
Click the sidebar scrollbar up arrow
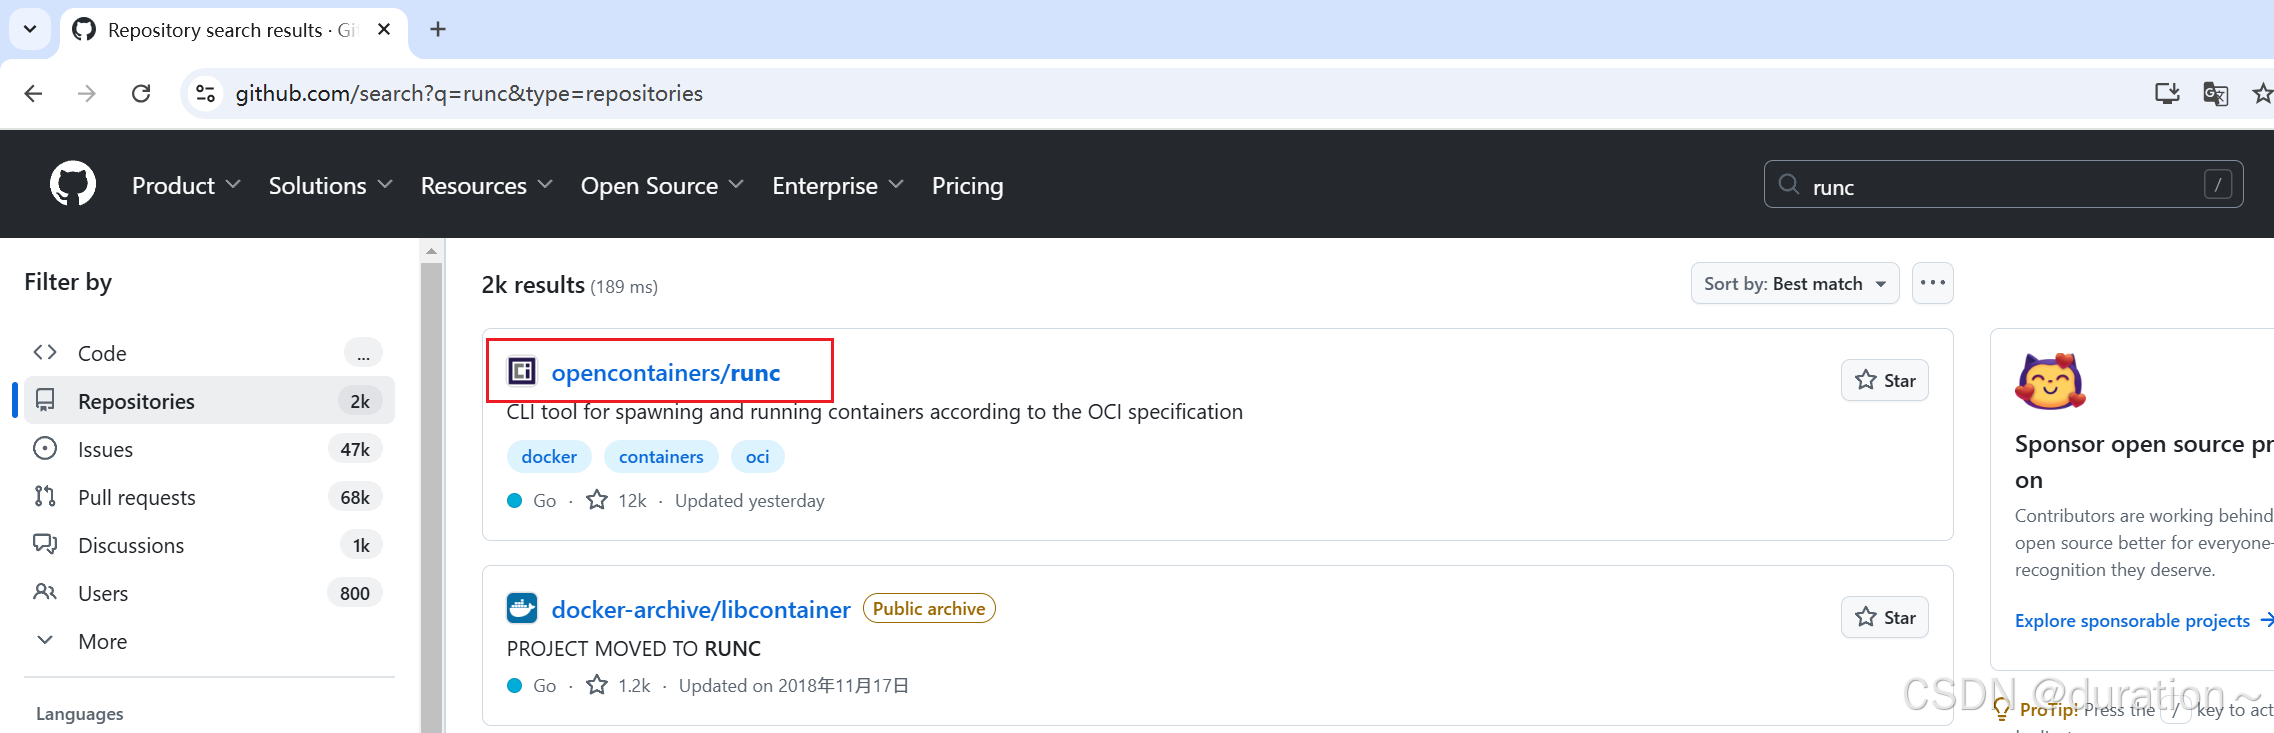(431, 250)
